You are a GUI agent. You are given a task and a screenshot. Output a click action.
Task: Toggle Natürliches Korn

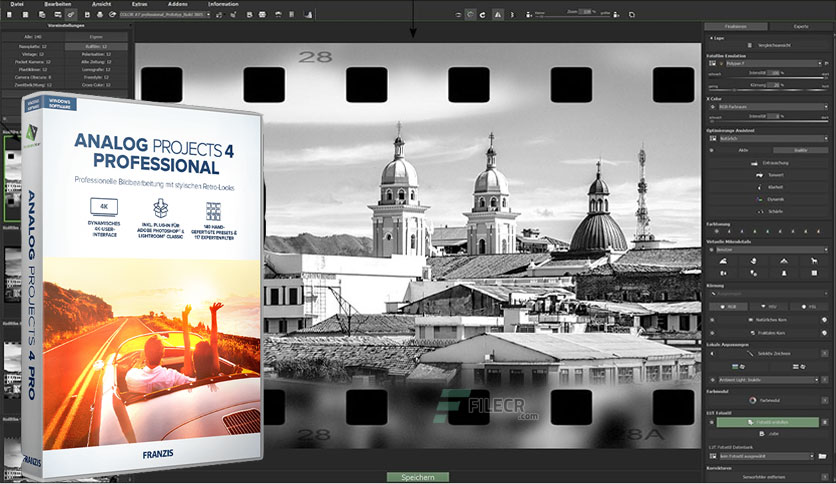pyautogui.click(x=768, y=320)
